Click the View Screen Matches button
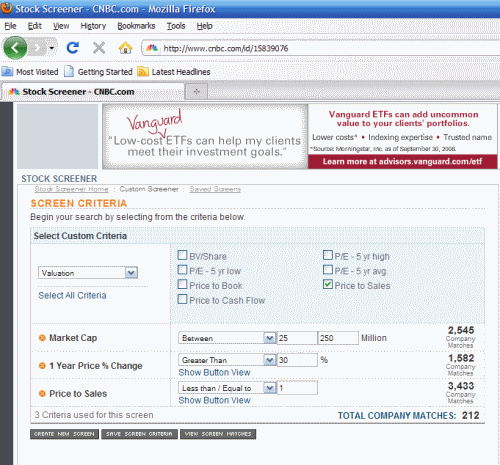Image resolution: width=500 pixels, height=465 pixels. 218,434
